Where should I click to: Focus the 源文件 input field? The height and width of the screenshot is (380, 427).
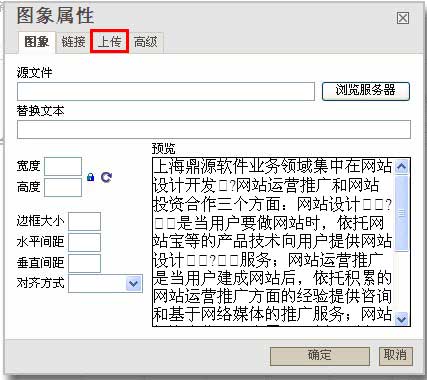[x=166, y=92]
